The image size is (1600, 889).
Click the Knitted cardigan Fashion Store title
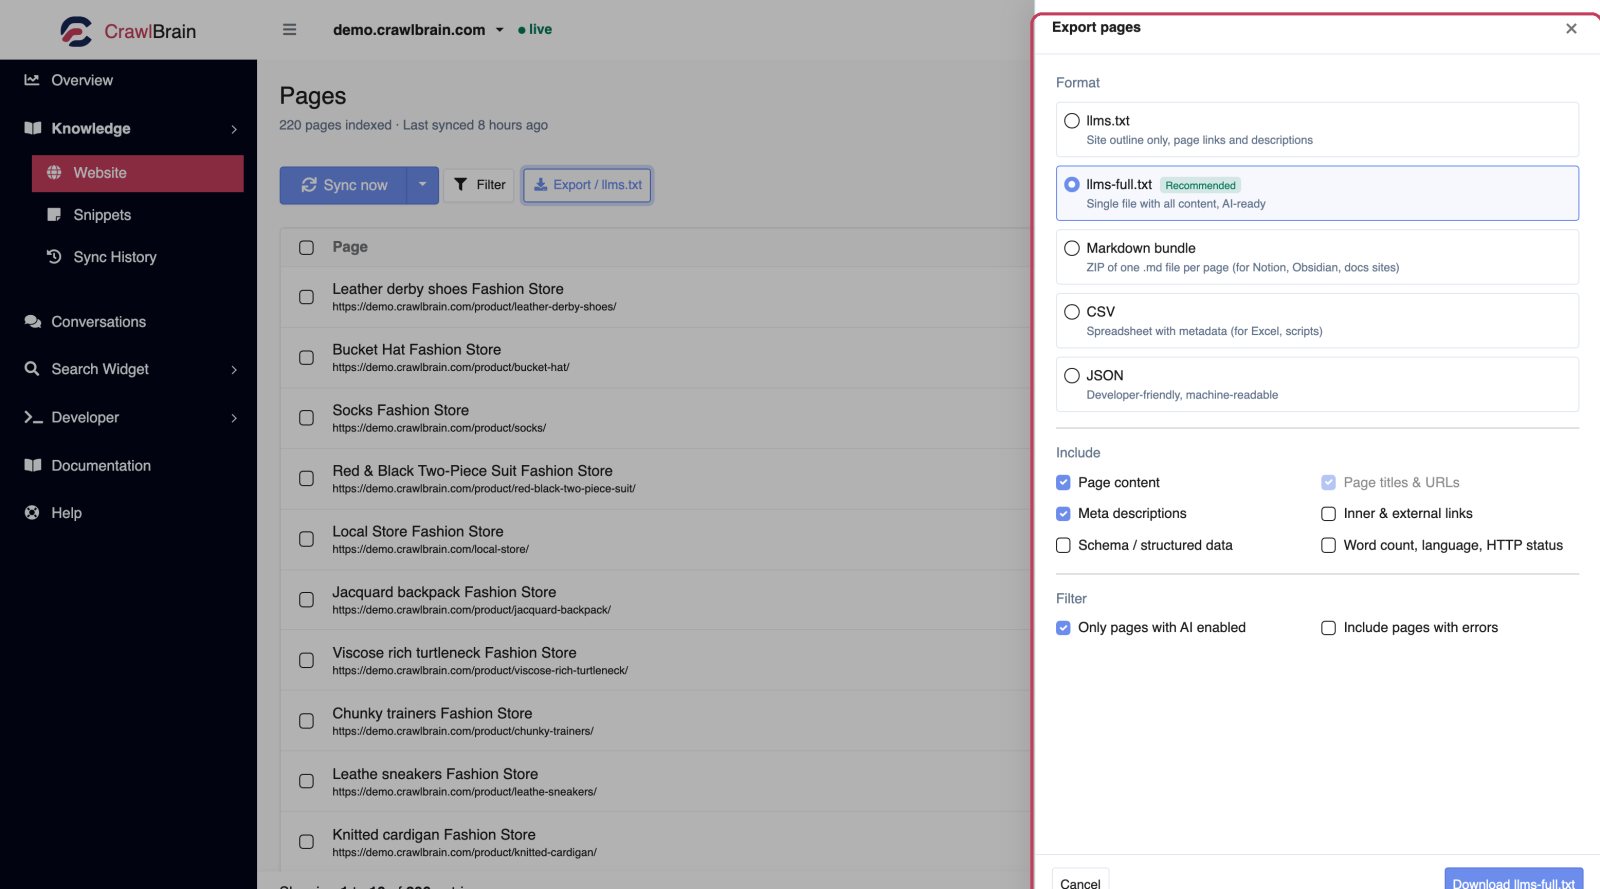pos(434,834)
